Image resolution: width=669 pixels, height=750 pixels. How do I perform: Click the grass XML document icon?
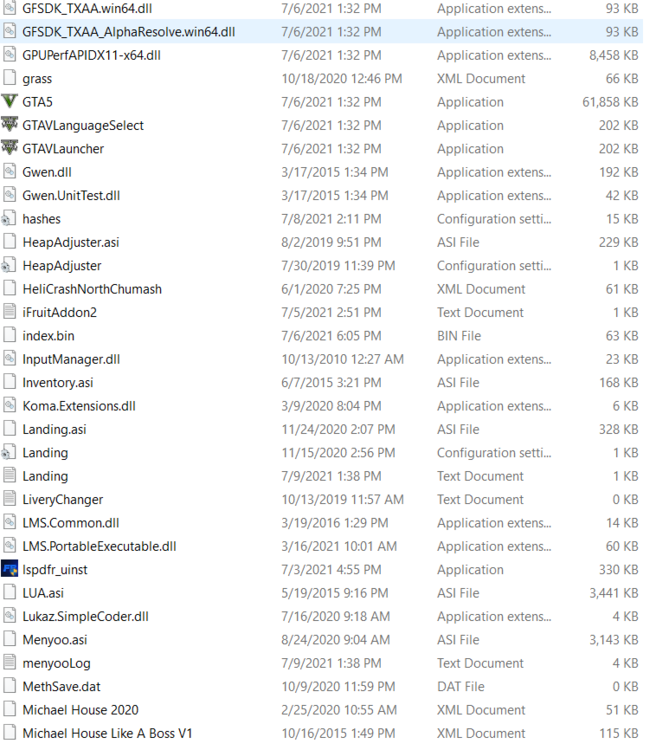coord(10,78)
